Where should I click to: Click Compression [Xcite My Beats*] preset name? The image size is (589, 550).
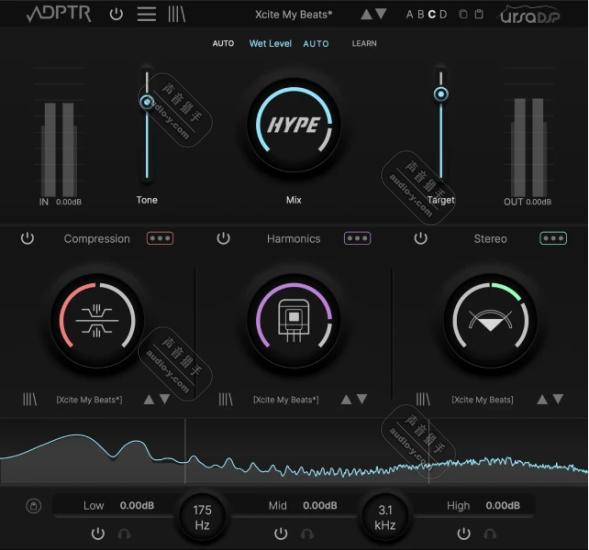[89, 400]
